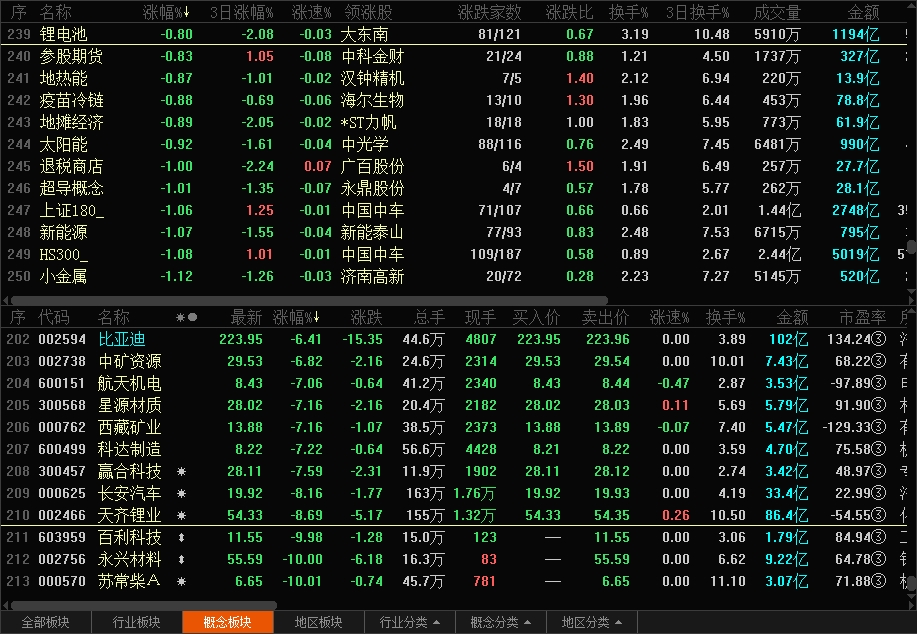Screen dimensions: 917x634
Task: Select the 上证180_ sector name
Action: [x=72, y=211]
